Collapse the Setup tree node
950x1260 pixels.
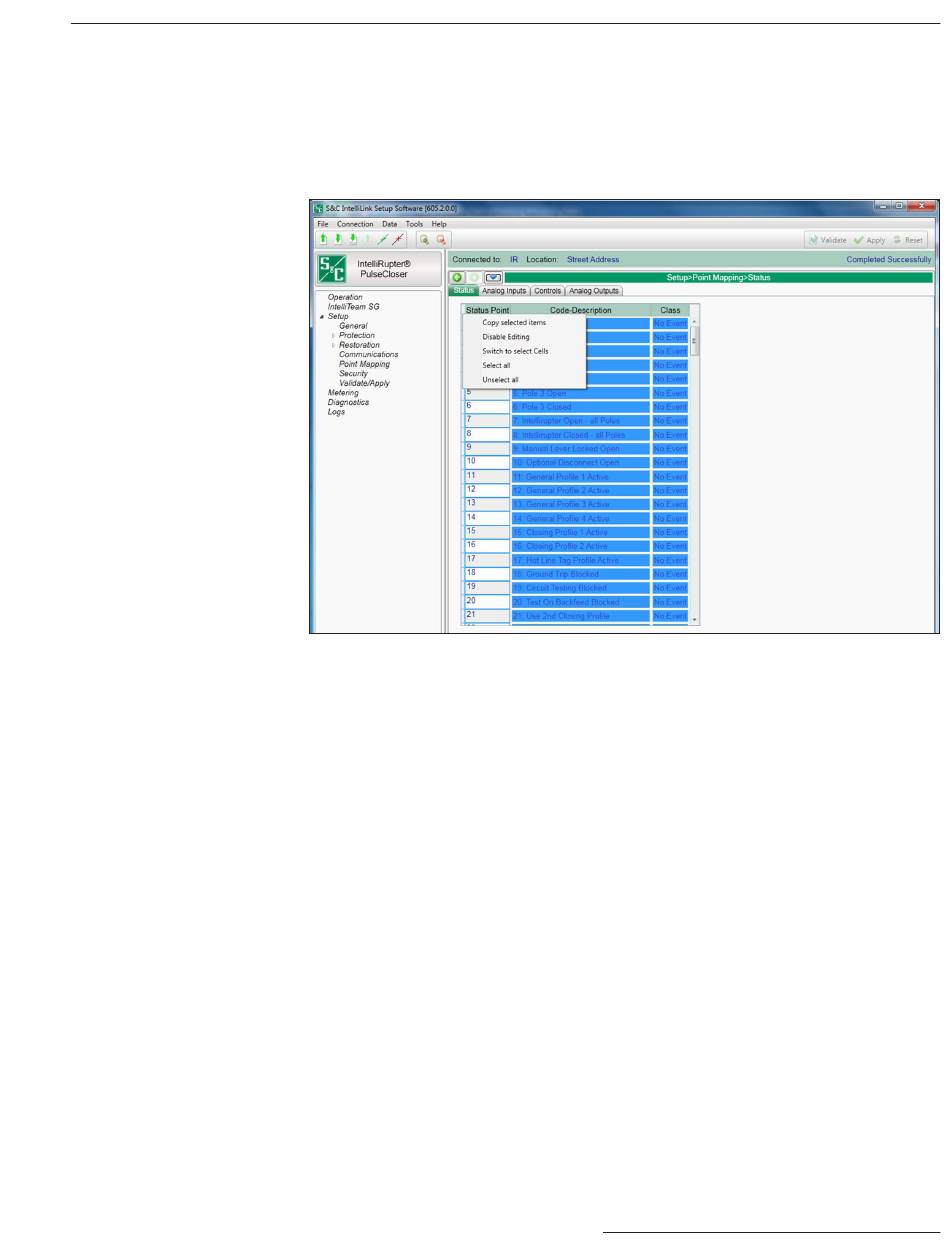320,316
